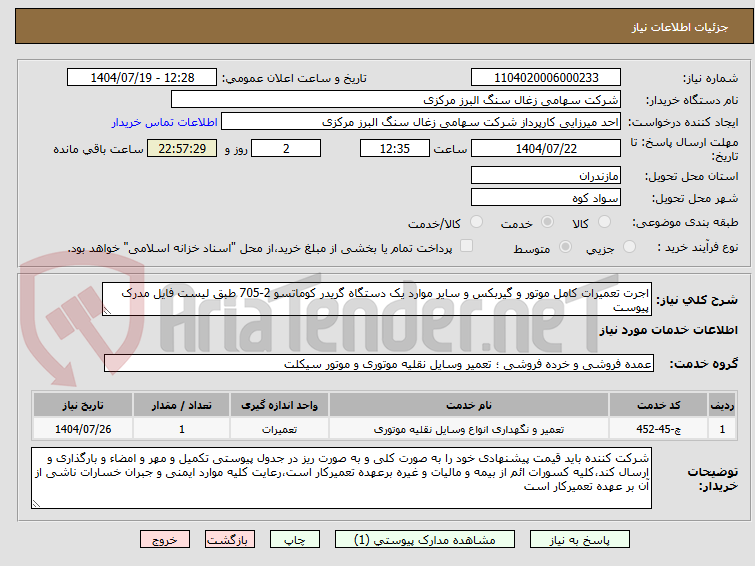Select the خدمت radio button
This screenshot has height=566, width=755.
click(x=547, y=222)
